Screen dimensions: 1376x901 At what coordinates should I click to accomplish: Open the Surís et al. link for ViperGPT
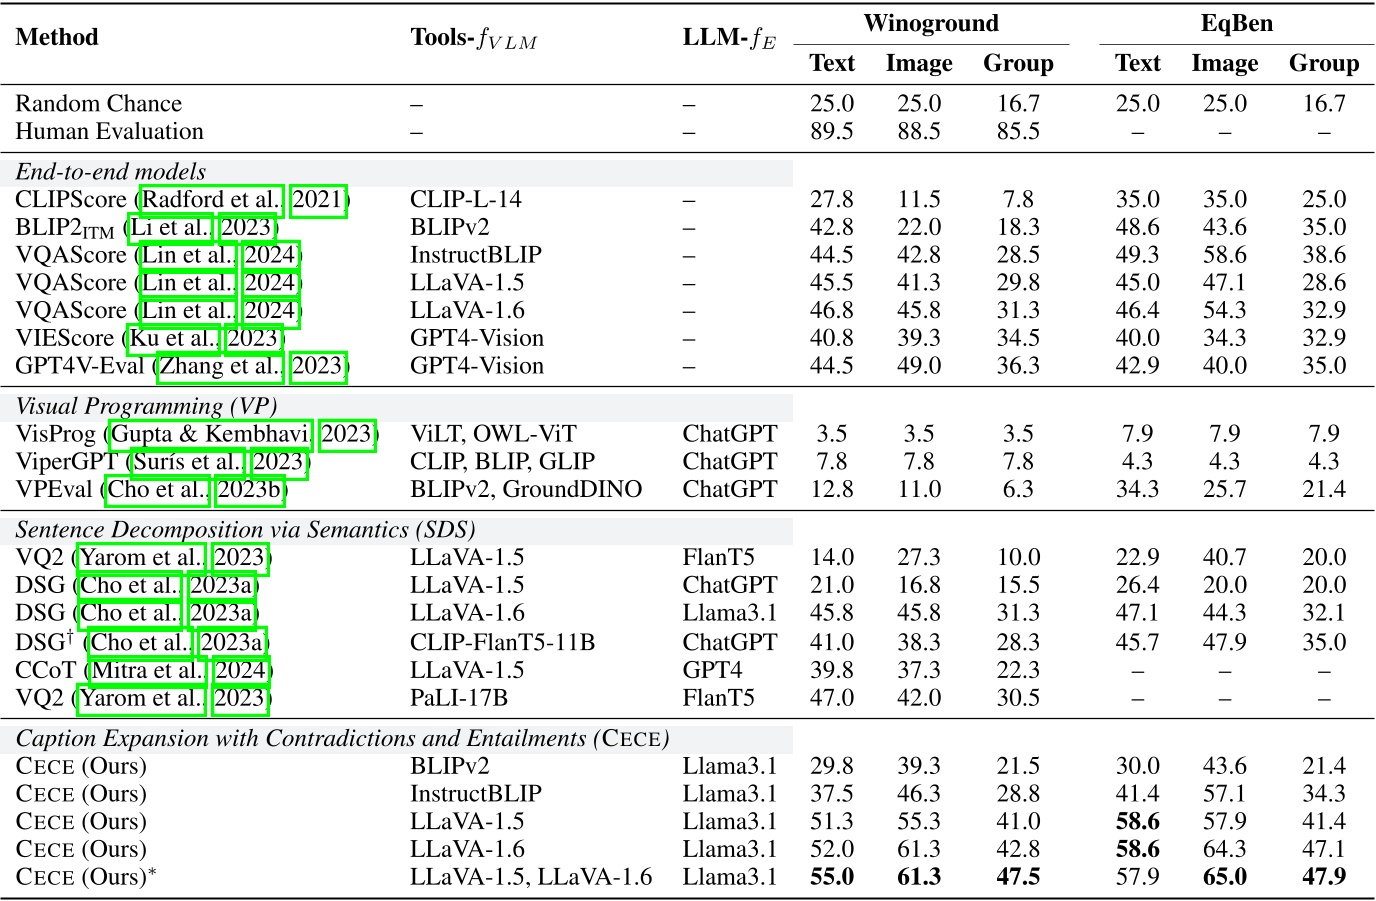point(190,462)
